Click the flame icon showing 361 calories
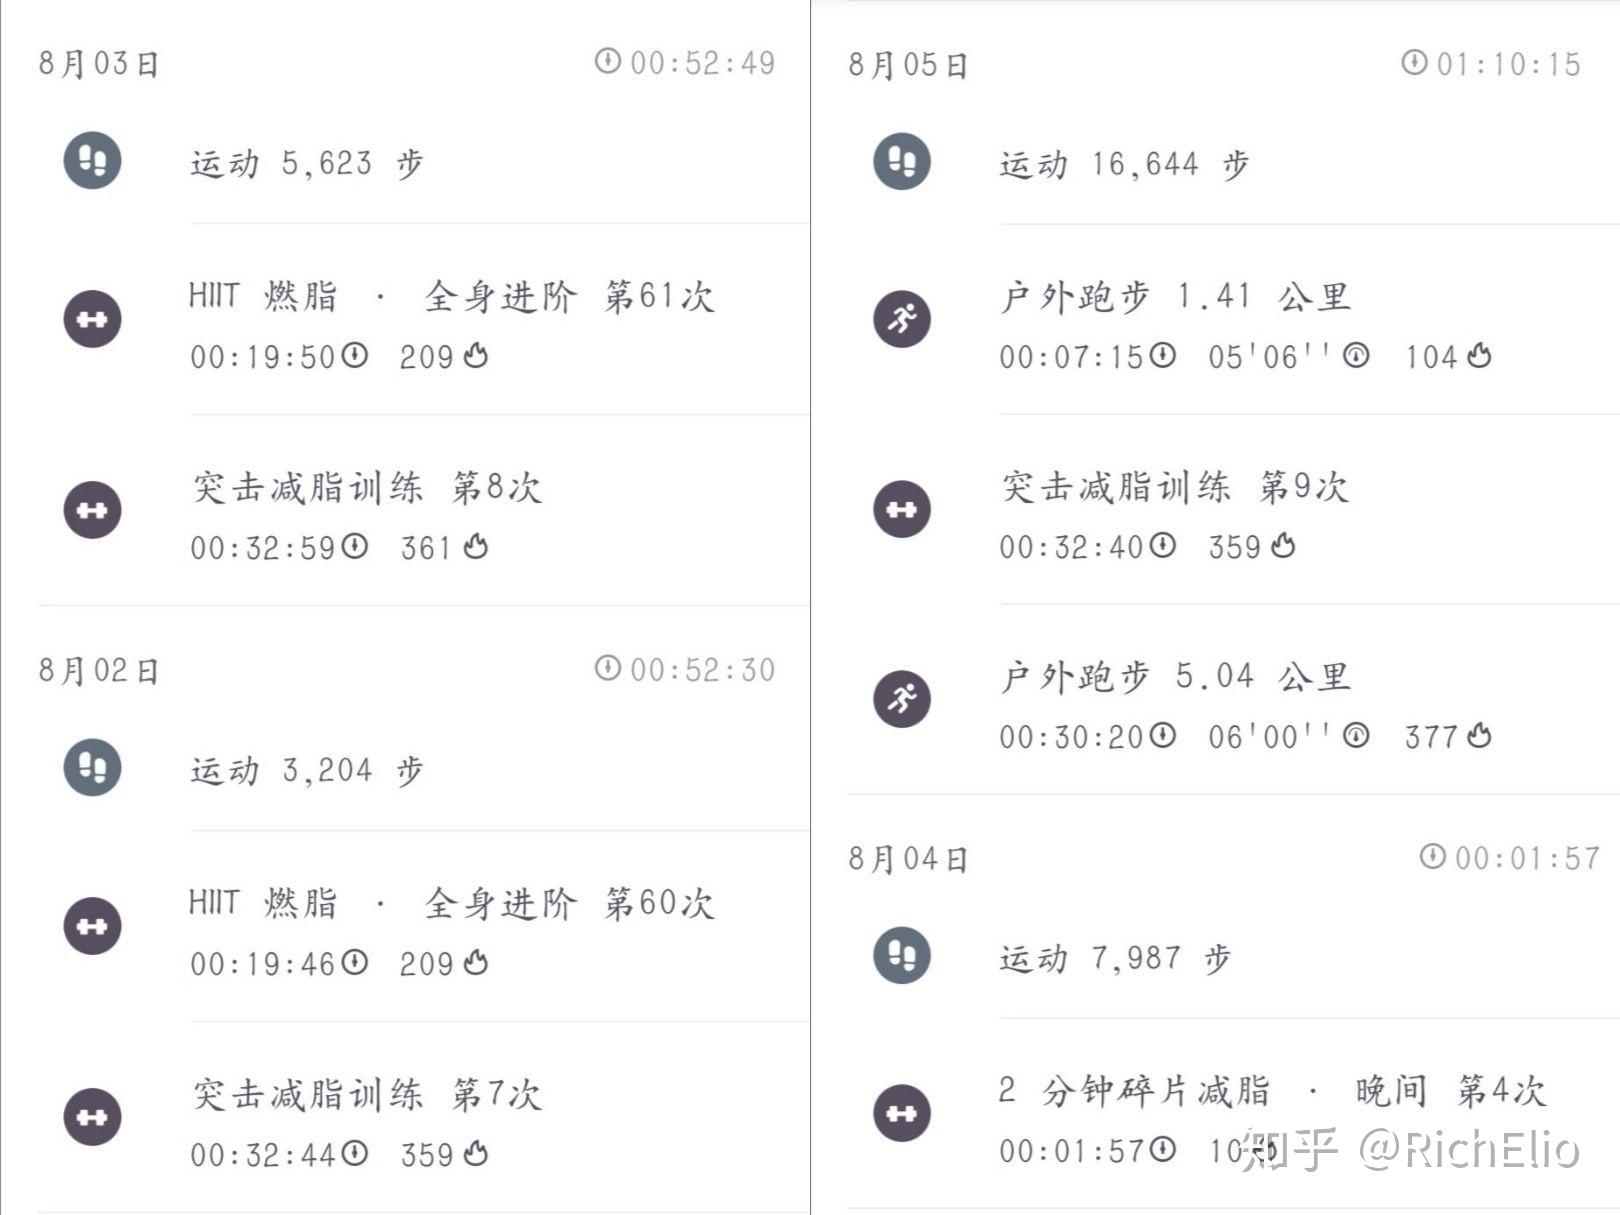The image size is (1620, 1215). (474, 547)
